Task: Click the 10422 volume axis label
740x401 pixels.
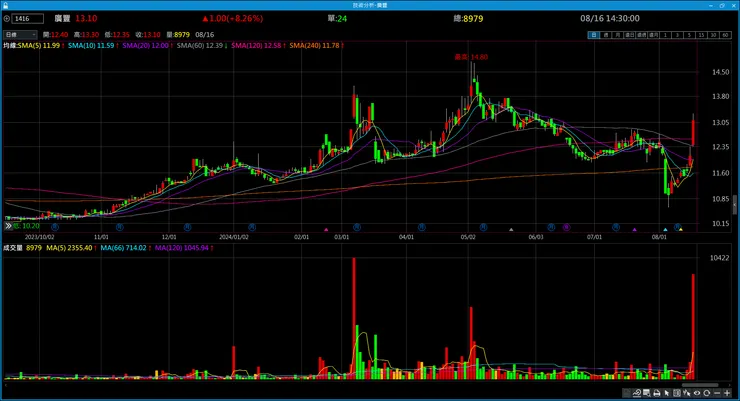Action: (719, 258)
